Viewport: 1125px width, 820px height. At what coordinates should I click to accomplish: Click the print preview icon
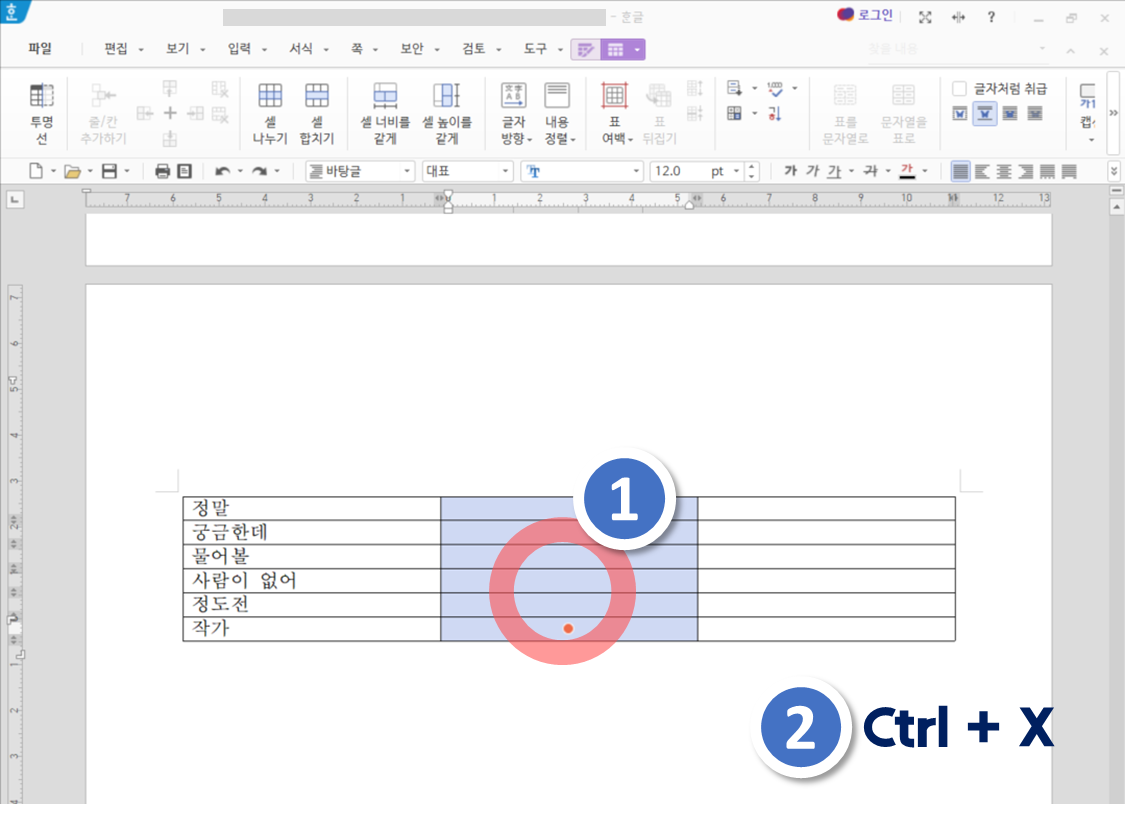tap(184, 171)
